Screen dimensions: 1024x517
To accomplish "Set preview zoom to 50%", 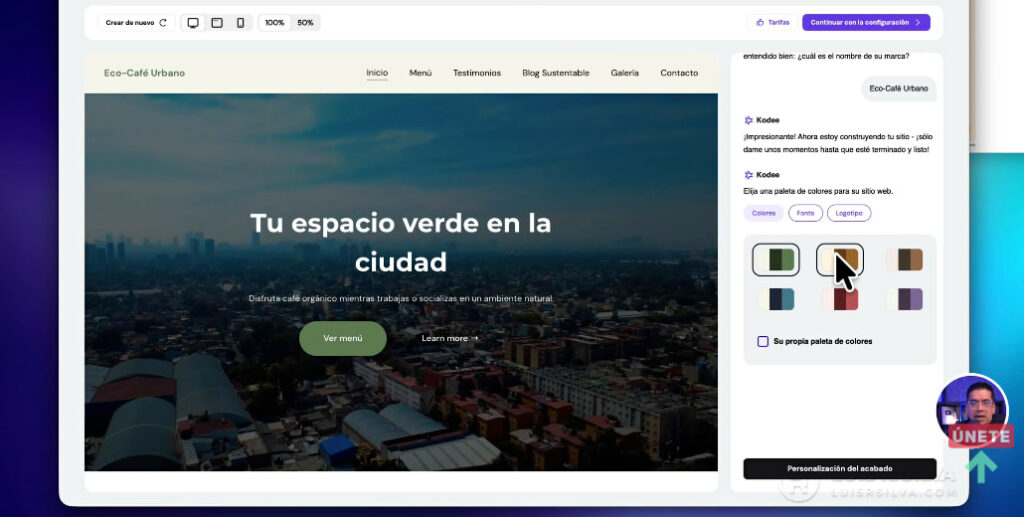I will [x=305, y=23].
